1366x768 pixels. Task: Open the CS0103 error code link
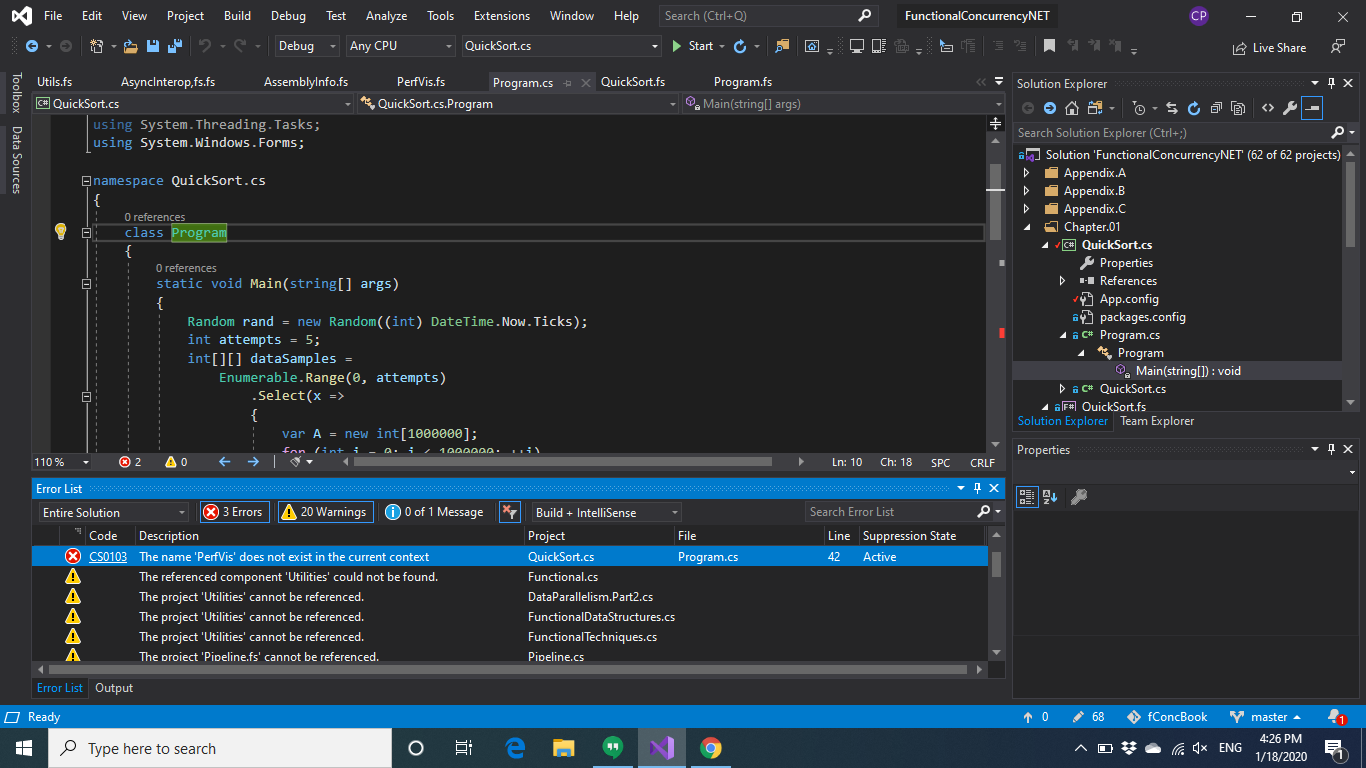(108, 557)
